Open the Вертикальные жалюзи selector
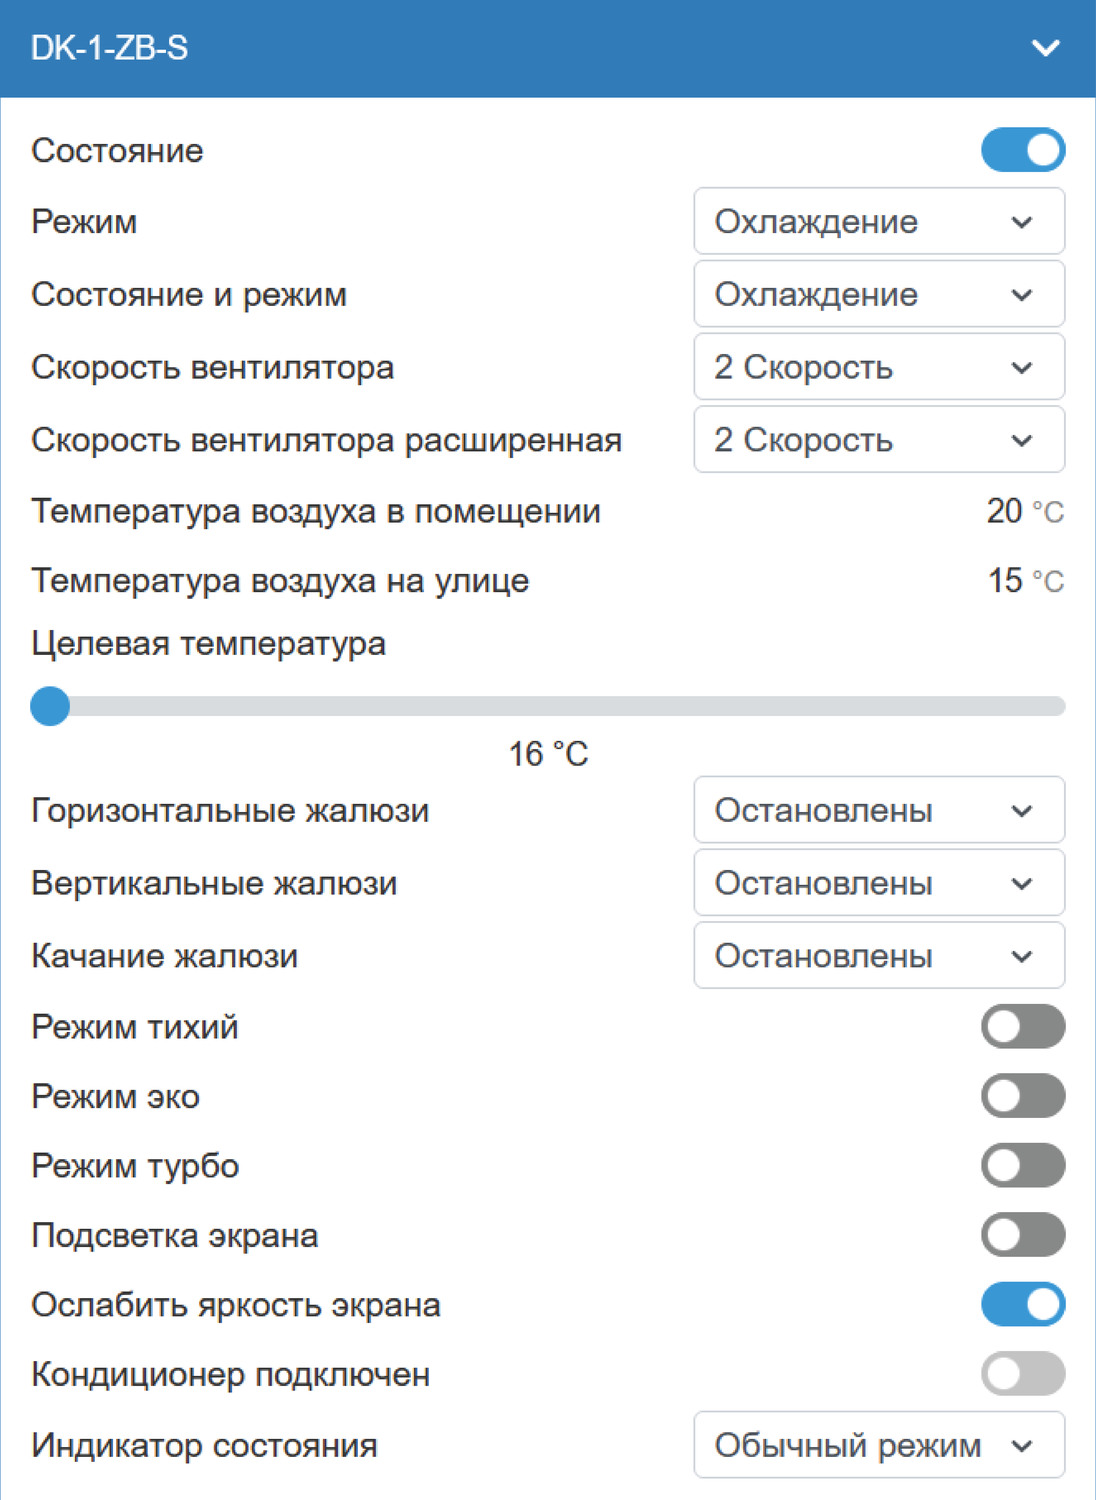The image size is (1096, 1500). click(879, 883)
